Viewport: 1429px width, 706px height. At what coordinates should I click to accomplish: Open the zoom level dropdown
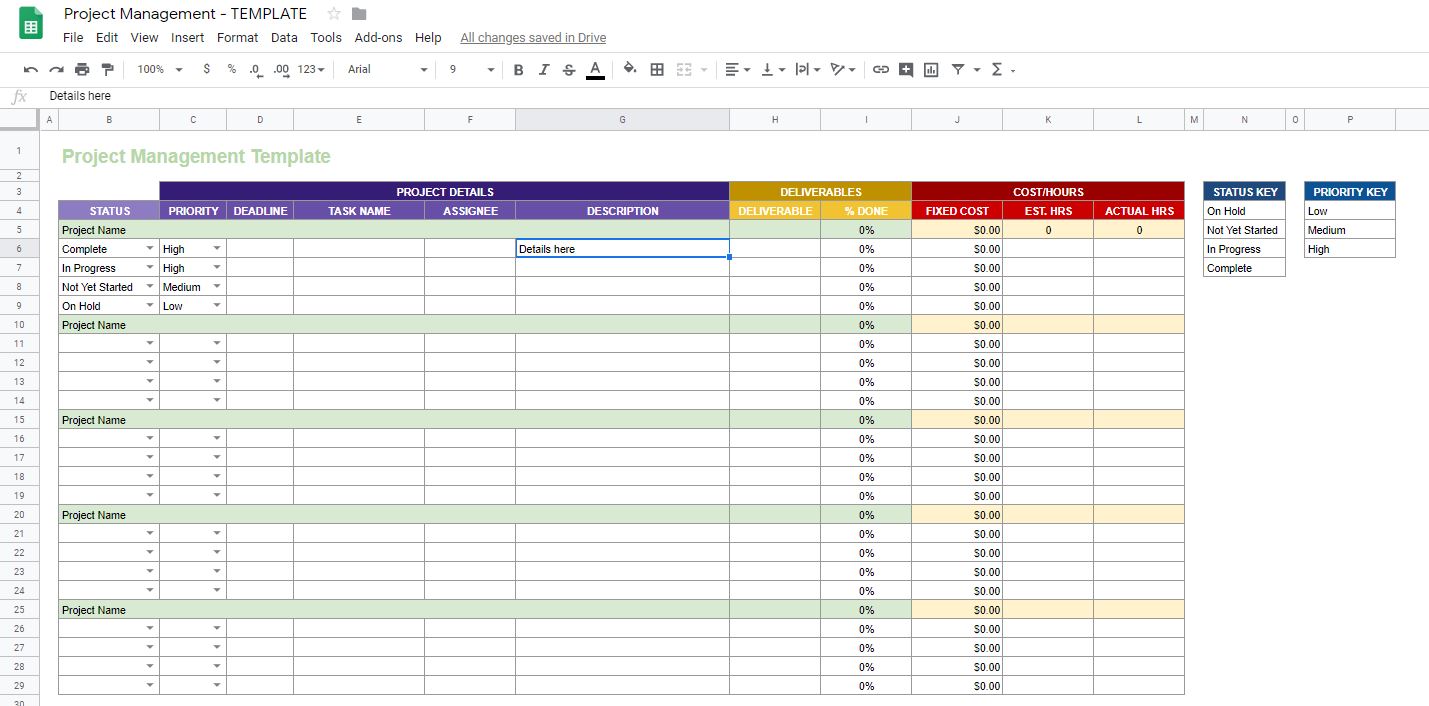click(160, 69)
